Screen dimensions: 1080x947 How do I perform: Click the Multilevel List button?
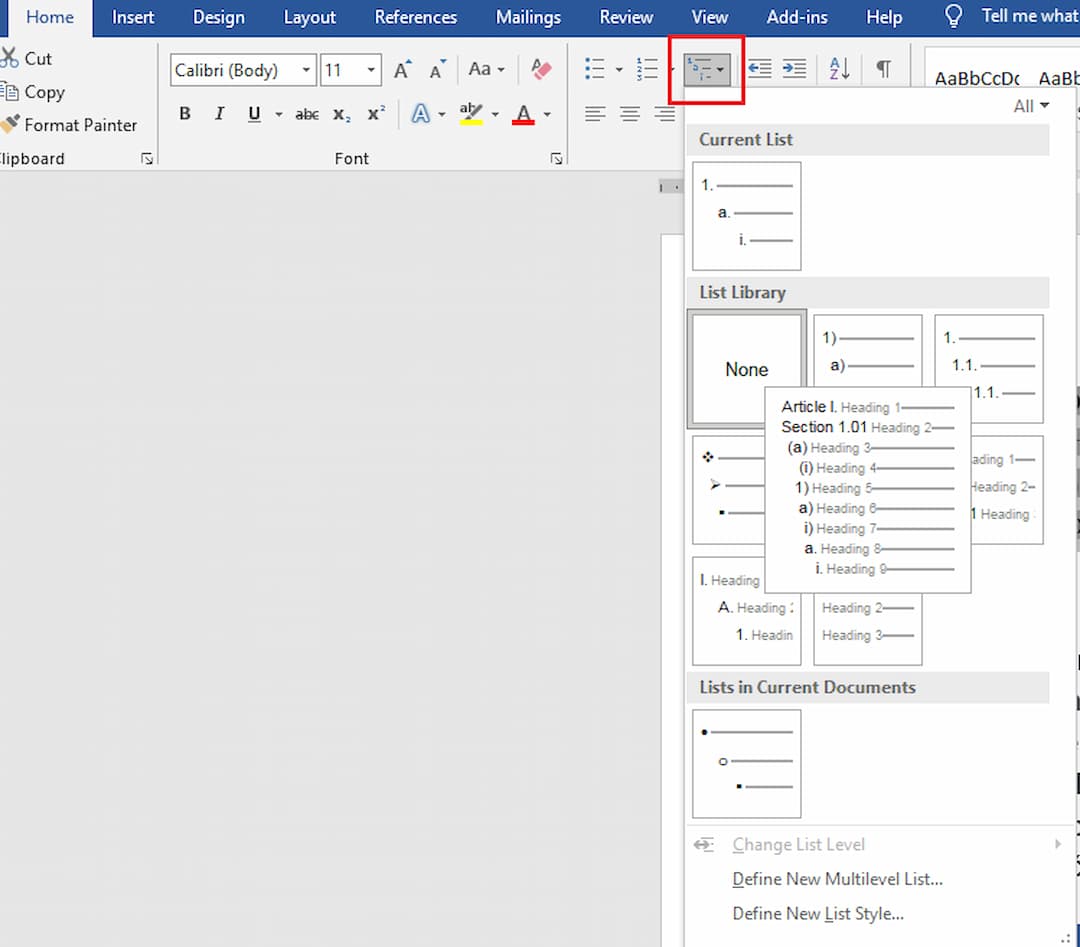(x=707, y=70)
